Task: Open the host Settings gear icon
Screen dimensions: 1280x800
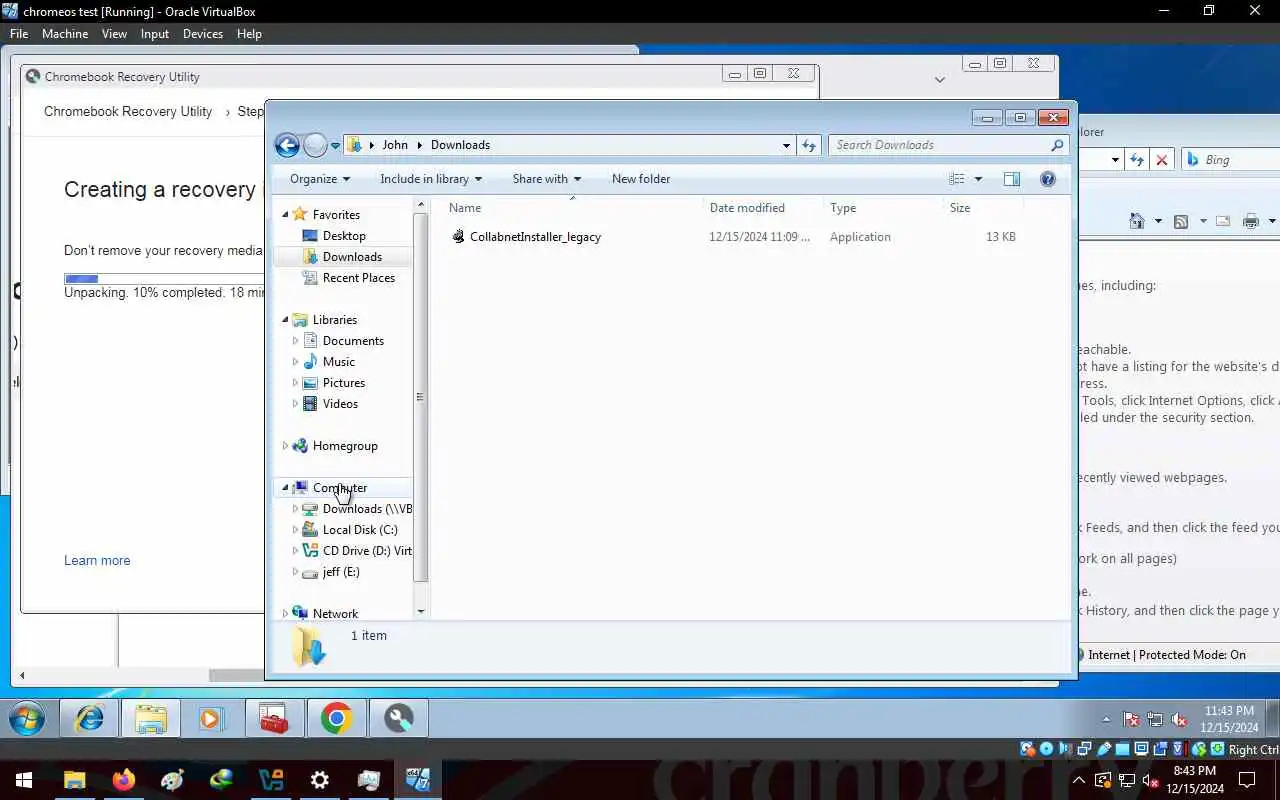Action: tap(320, 780)
